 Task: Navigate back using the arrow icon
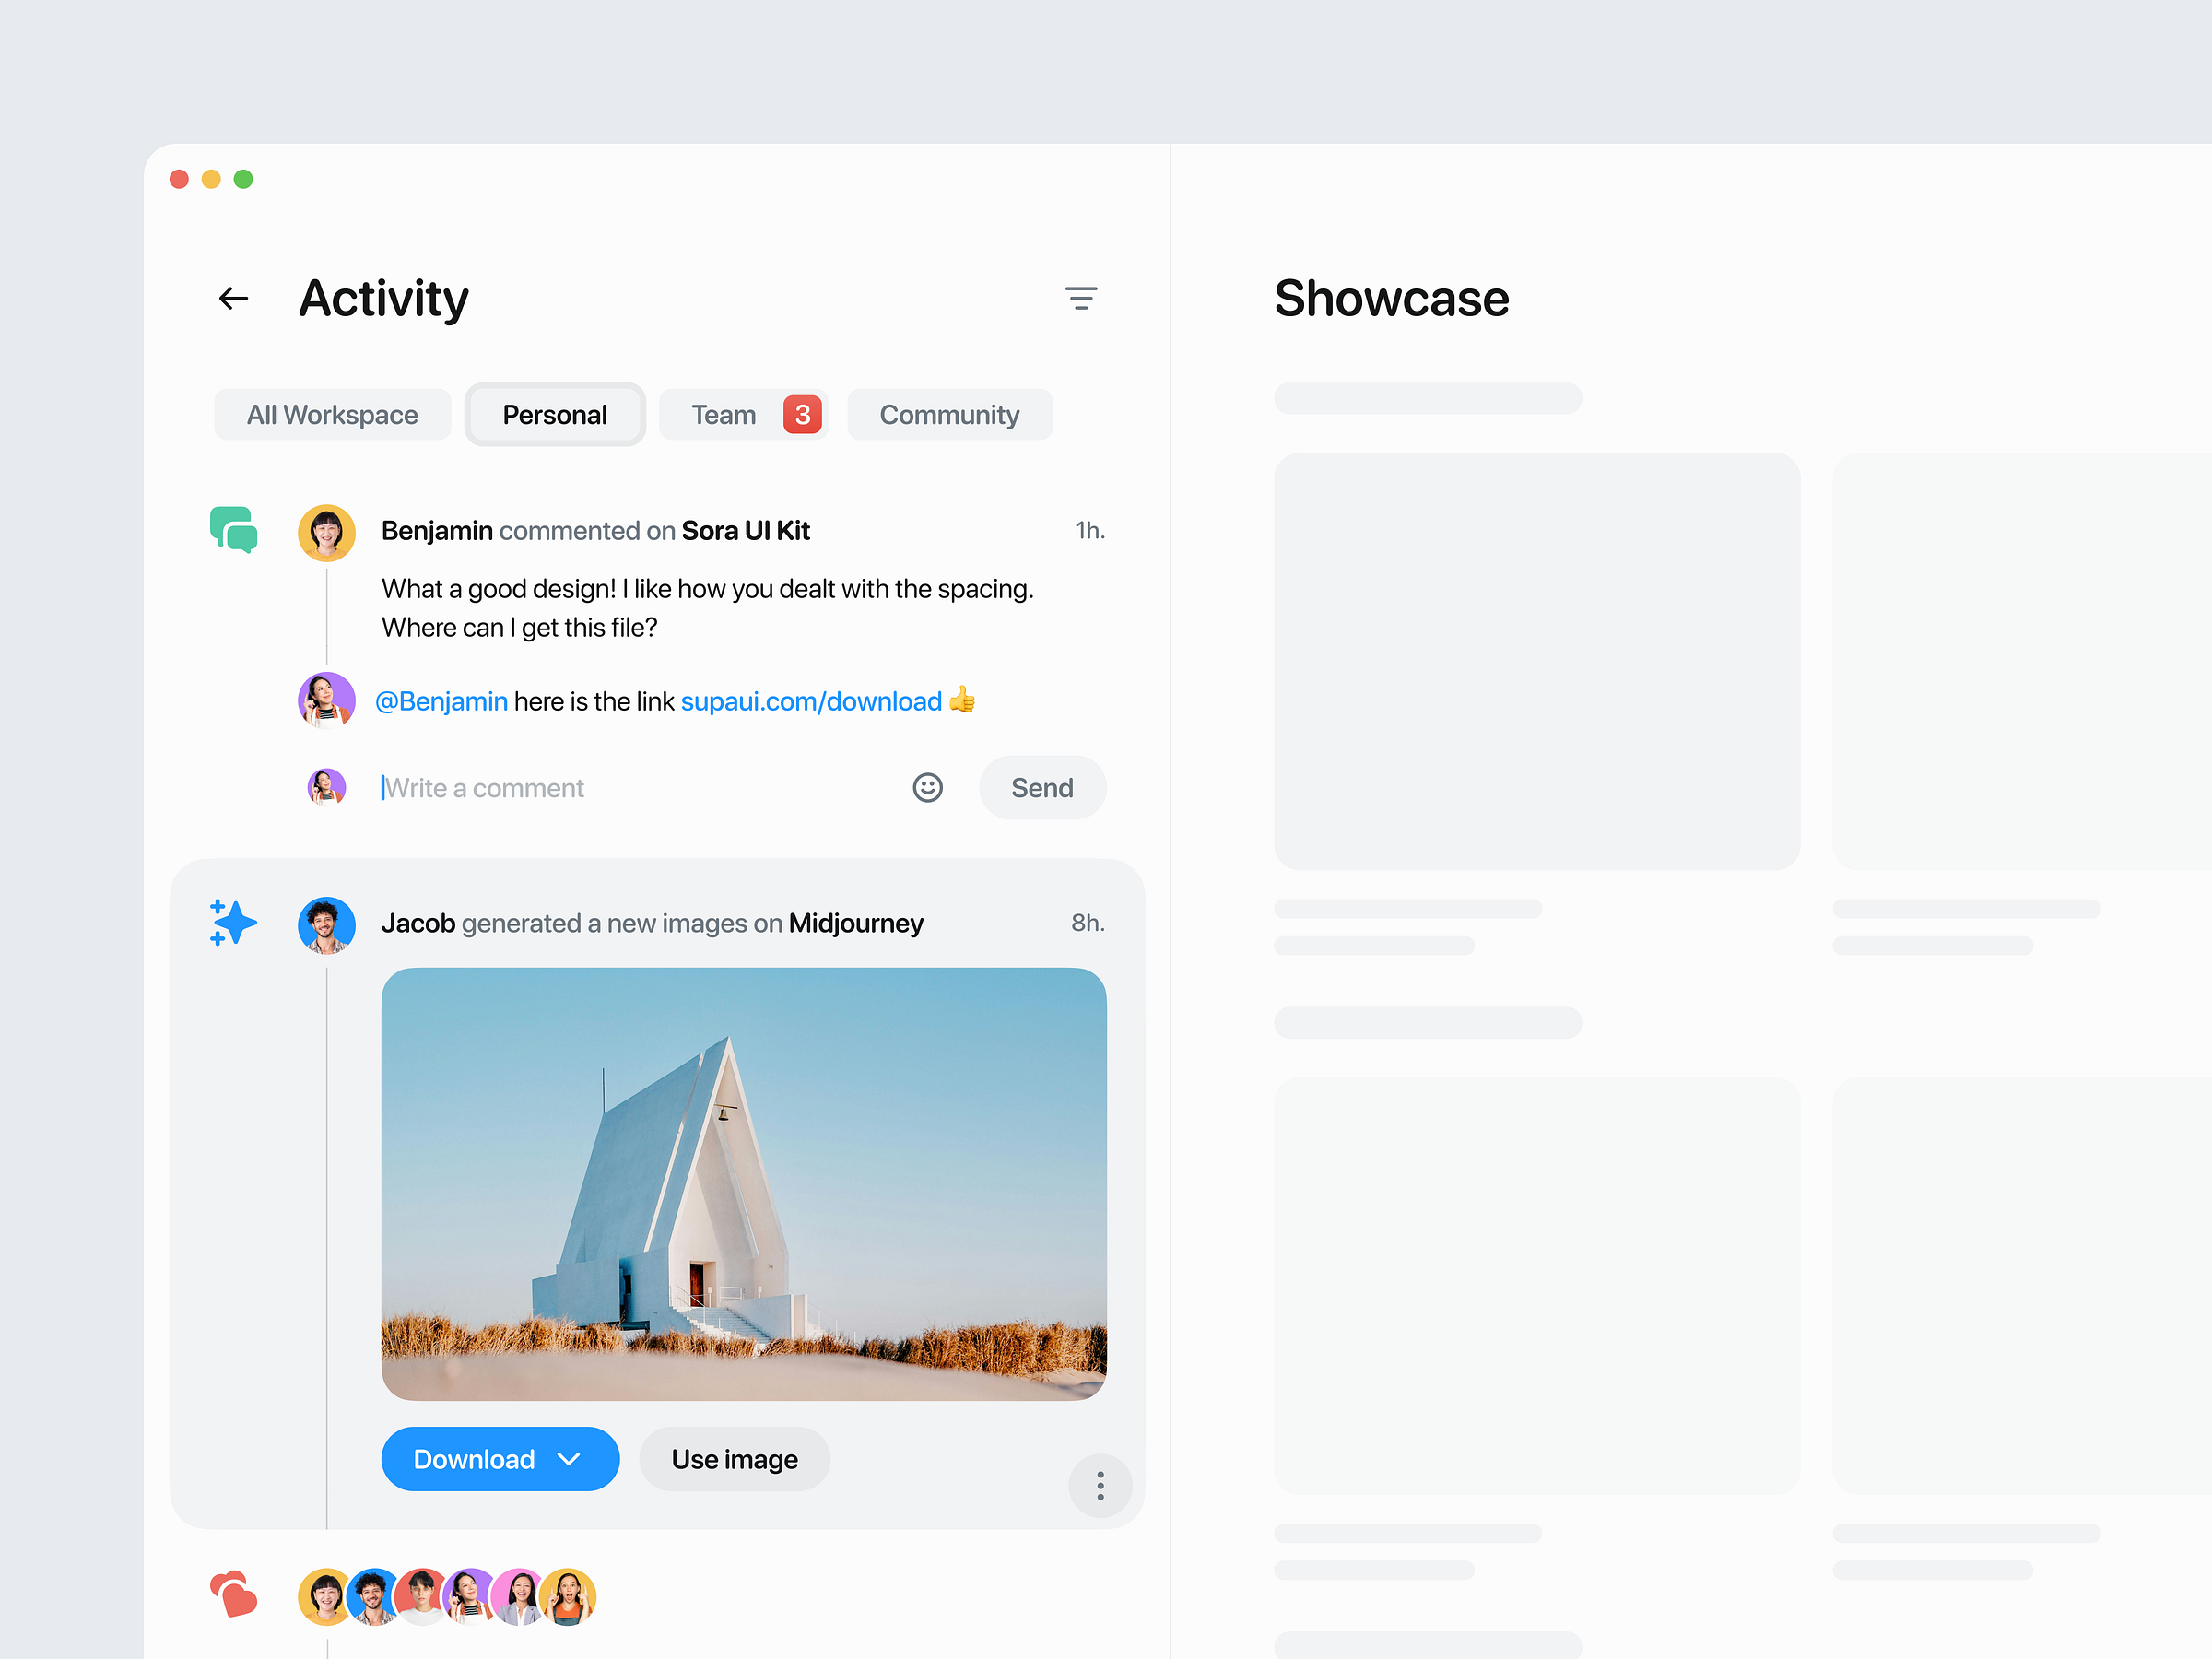click(x=232, y=298)
